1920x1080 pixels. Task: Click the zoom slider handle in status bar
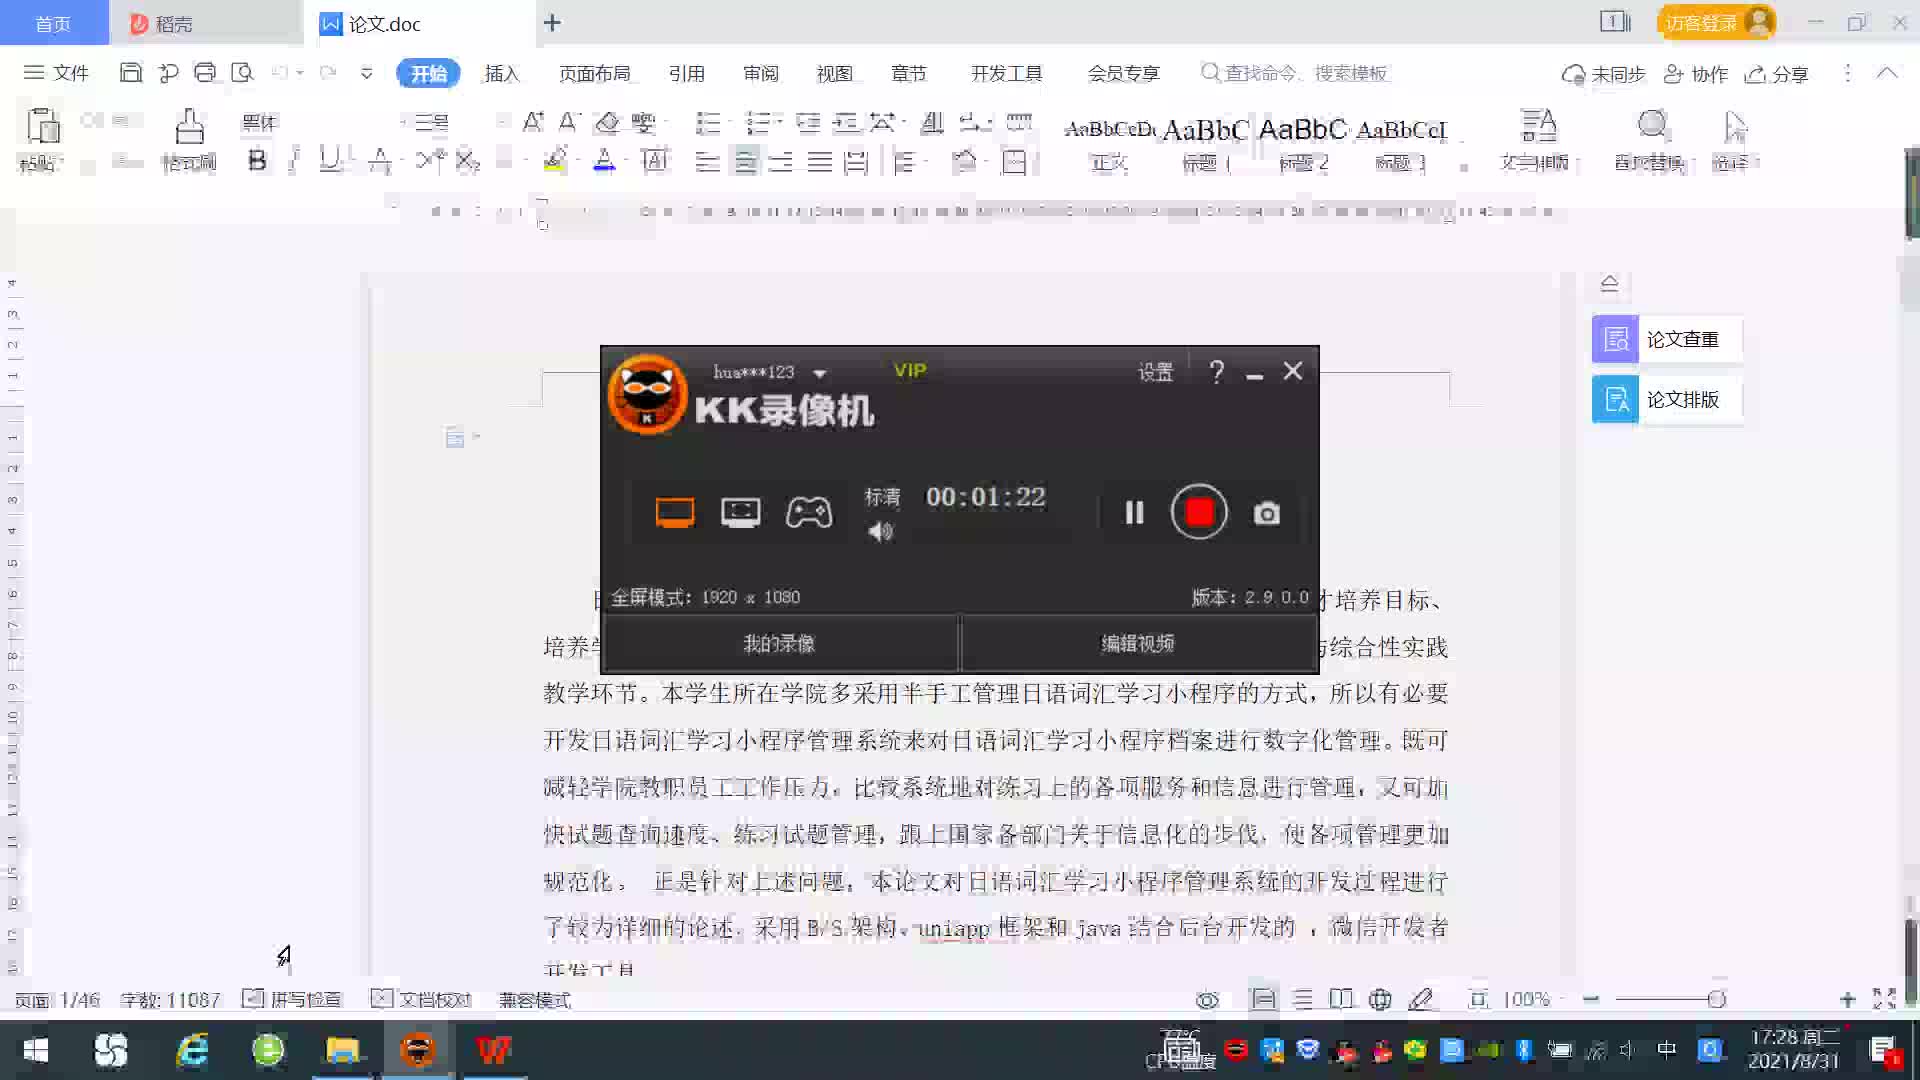click(x=1717, y=999)
